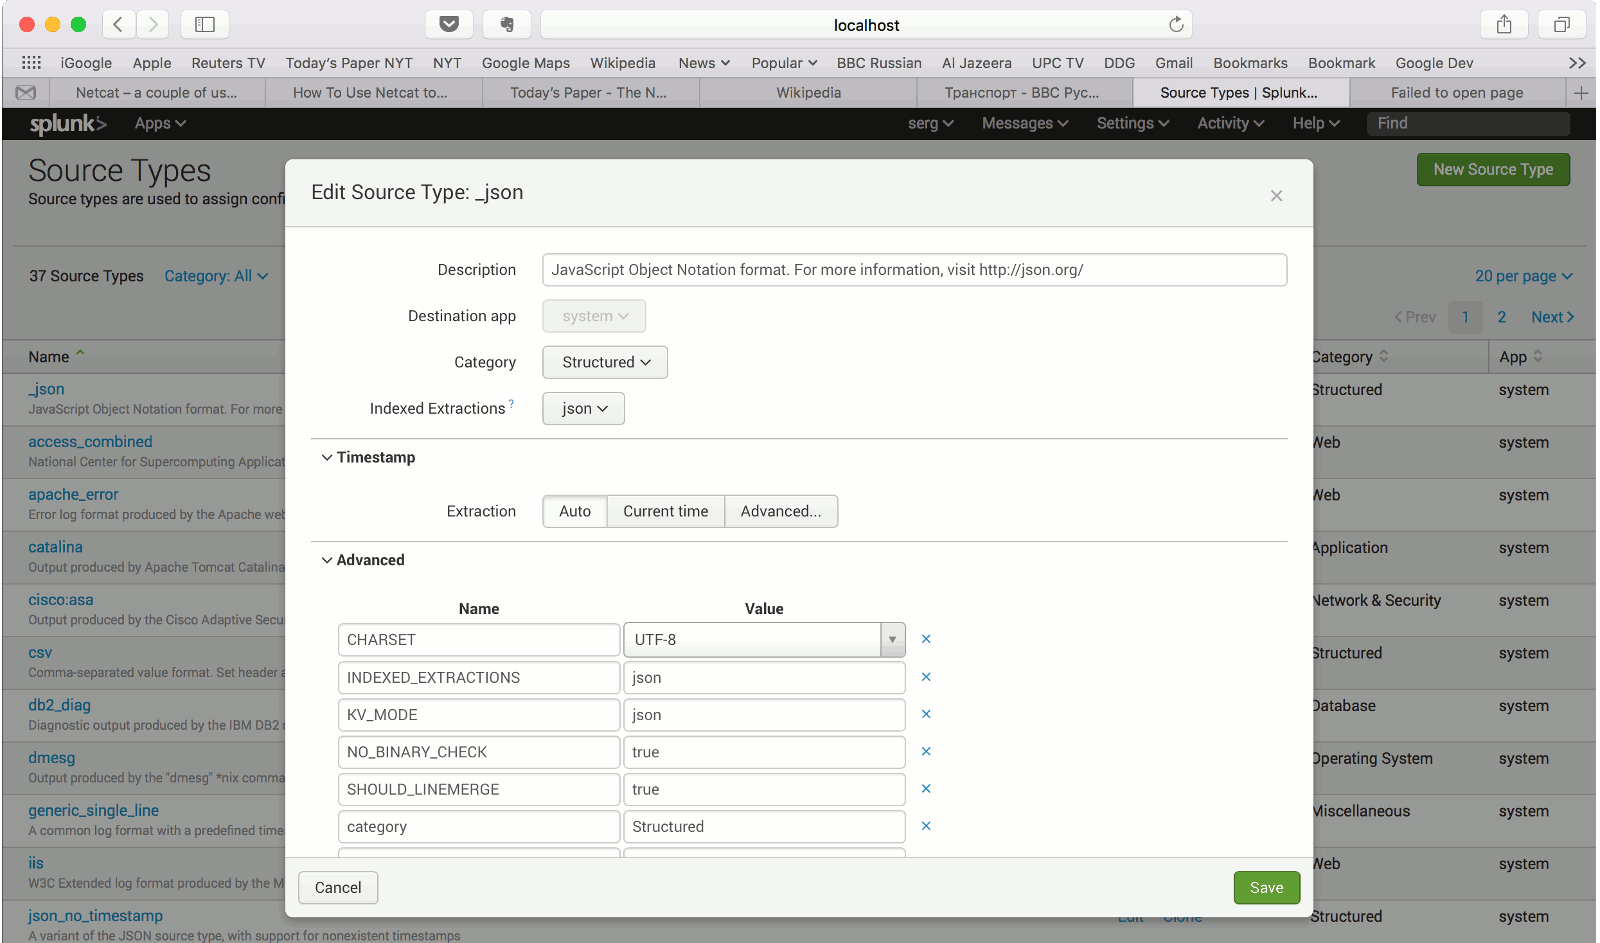The image size is (1600, 943).
Task: Click the Safari forward arrow
Action: click(152, 24)
